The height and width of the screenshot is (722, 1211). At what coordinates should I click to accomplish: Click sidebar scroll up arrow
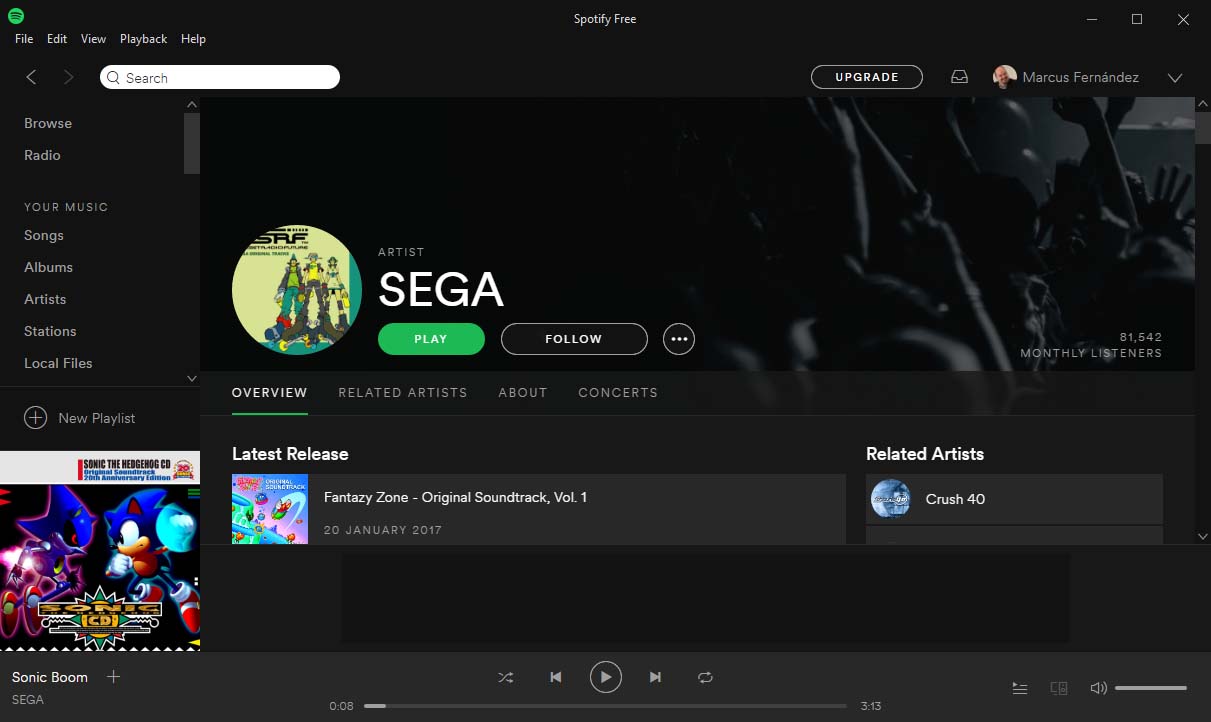pyautogui.click(x=192, y=105)
